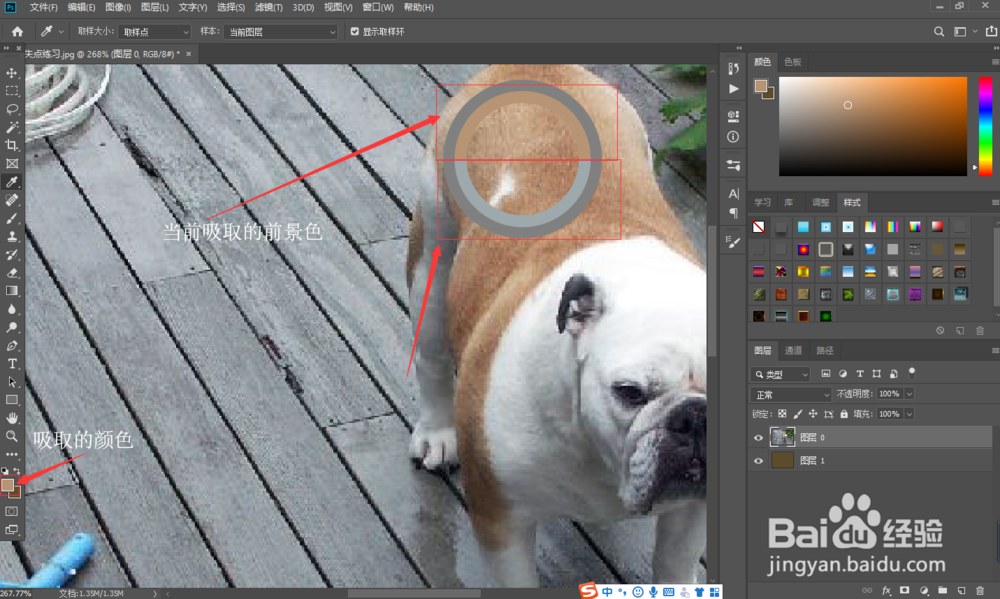The height and width of the screenshot is (599, 1000).
Task: Select the Dodge tool
Action: click(11, 327)
